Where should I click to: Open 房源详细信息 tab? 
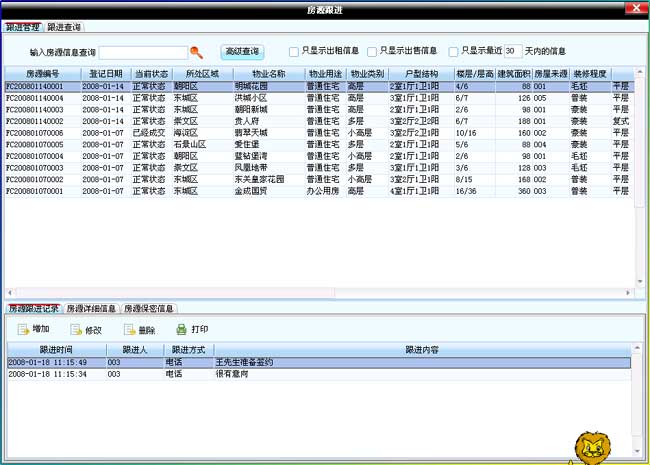point(91,309)
